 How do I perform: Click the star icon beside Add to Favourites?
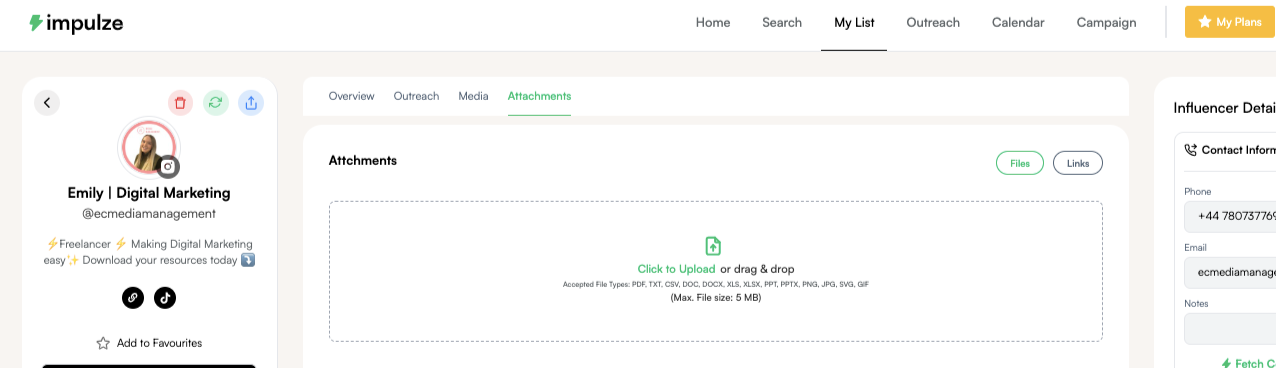point(103,343)
